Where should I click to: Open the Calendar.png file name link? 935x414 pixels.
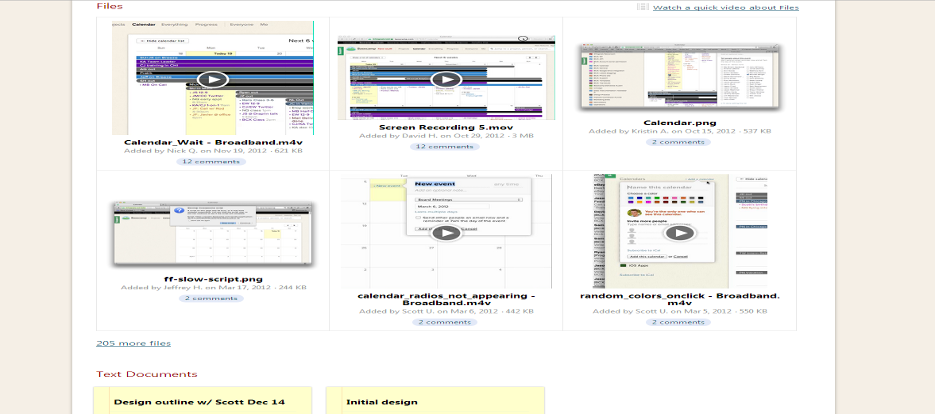pos(680,123)
